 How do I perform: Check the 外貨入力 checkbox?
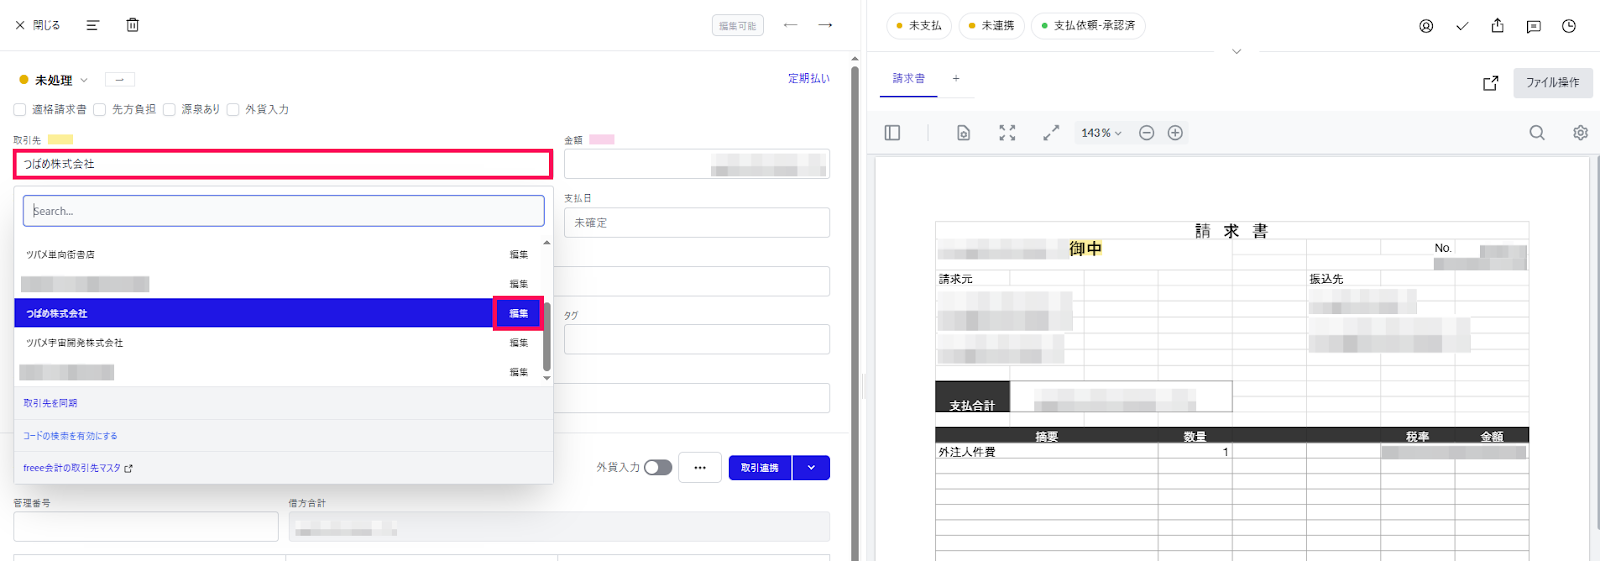click(x=233, y=109)
